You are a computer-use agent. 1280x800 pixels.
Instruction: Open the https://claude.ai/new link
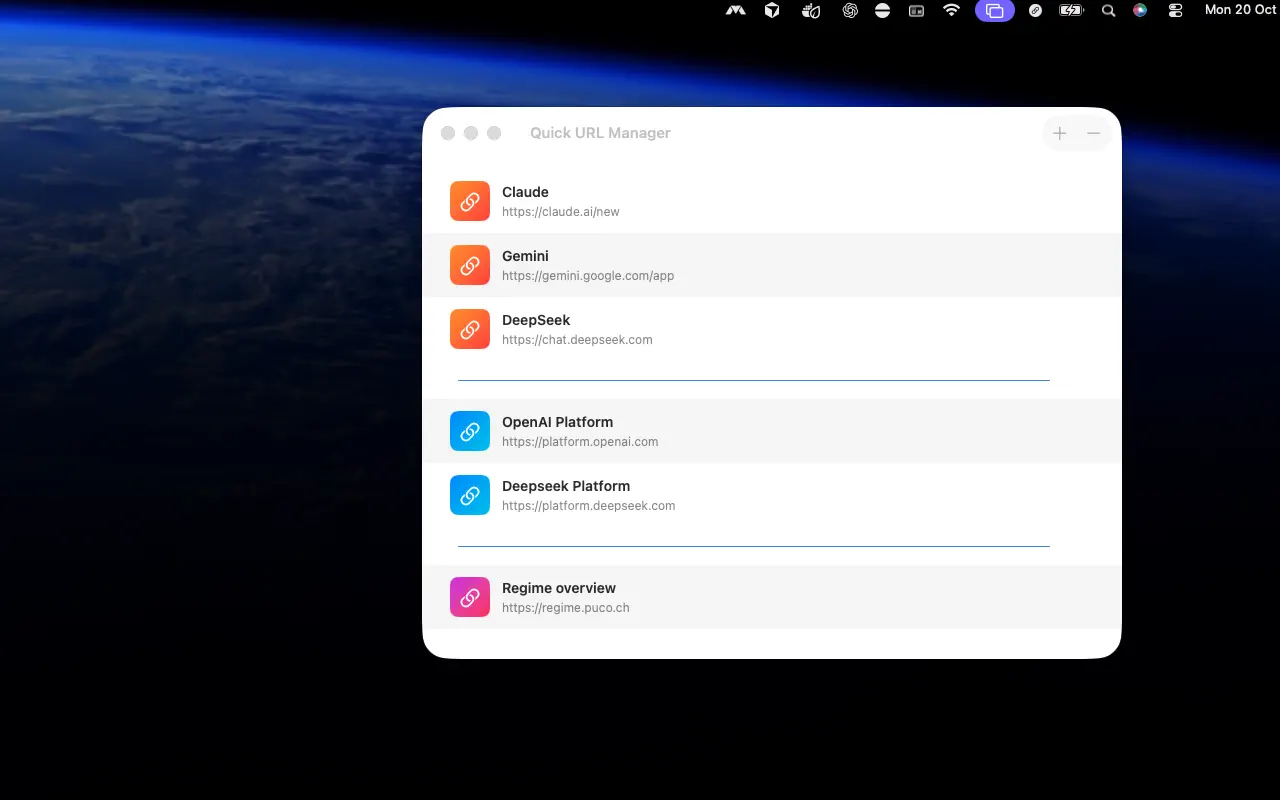(x=561, y=211)
